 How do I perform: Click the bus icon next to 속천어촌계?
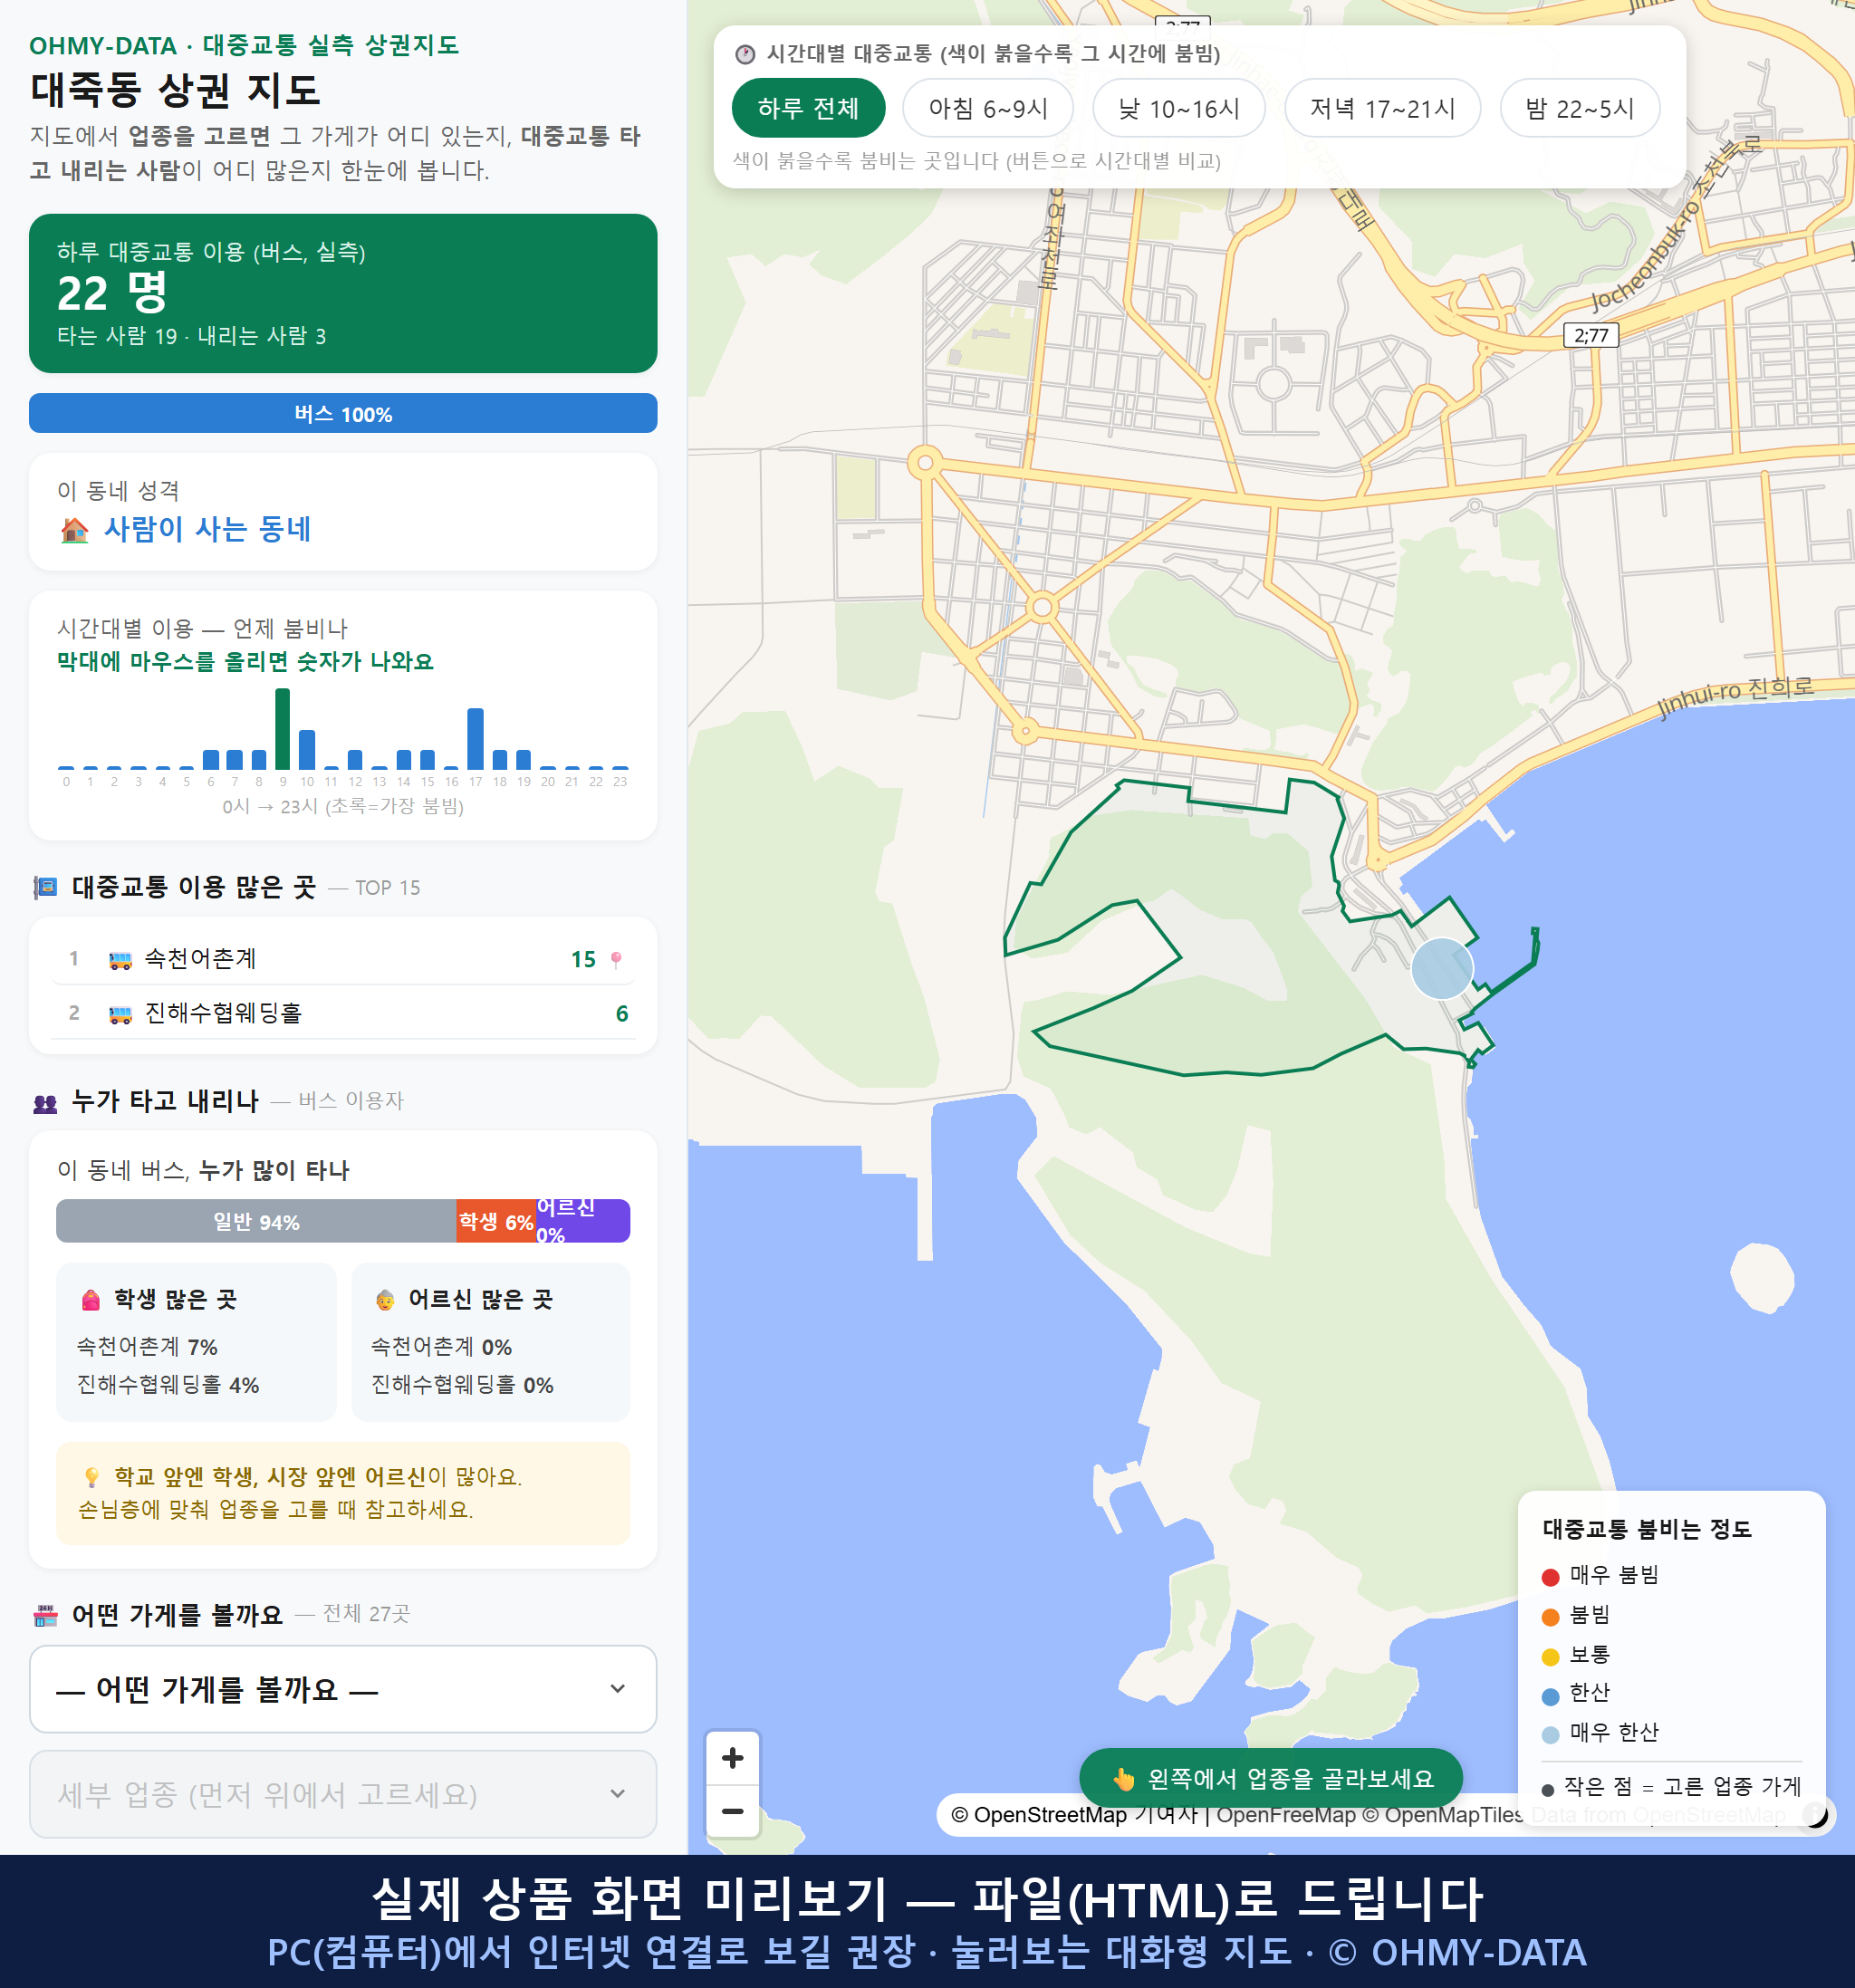pos(120,960)
